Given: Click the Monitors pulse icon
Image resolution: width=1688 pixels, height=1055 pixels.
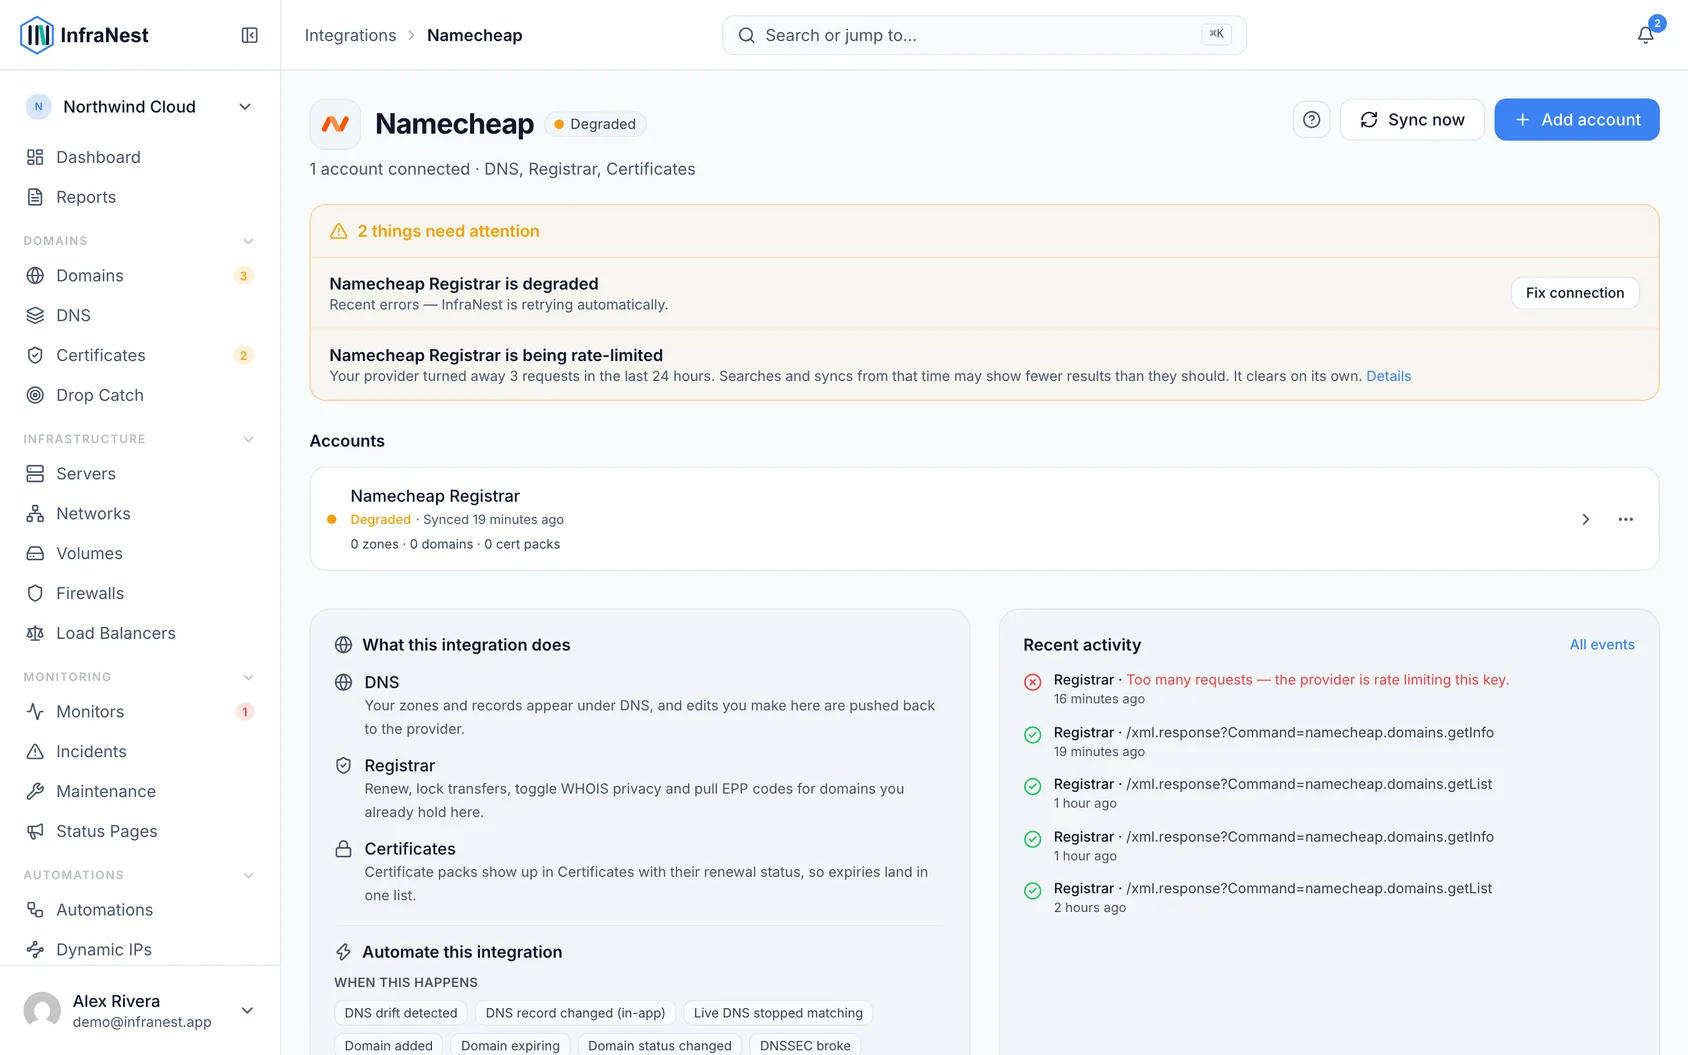Looking at the screenshot, I should coord(35,711).
